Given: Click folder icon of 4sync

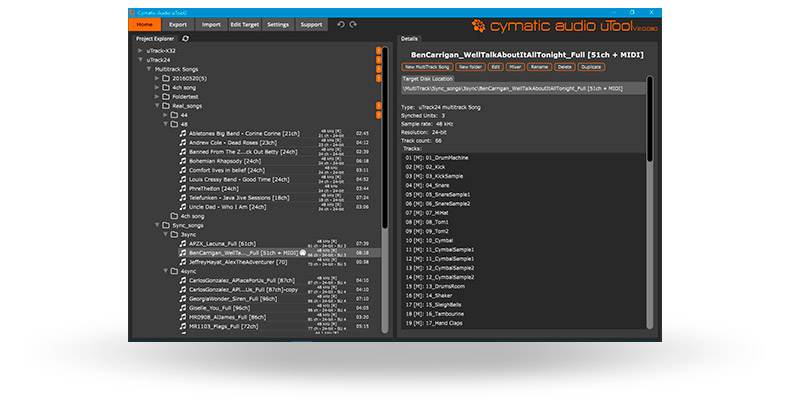Looking at the screenshot, I should point(174,271).
